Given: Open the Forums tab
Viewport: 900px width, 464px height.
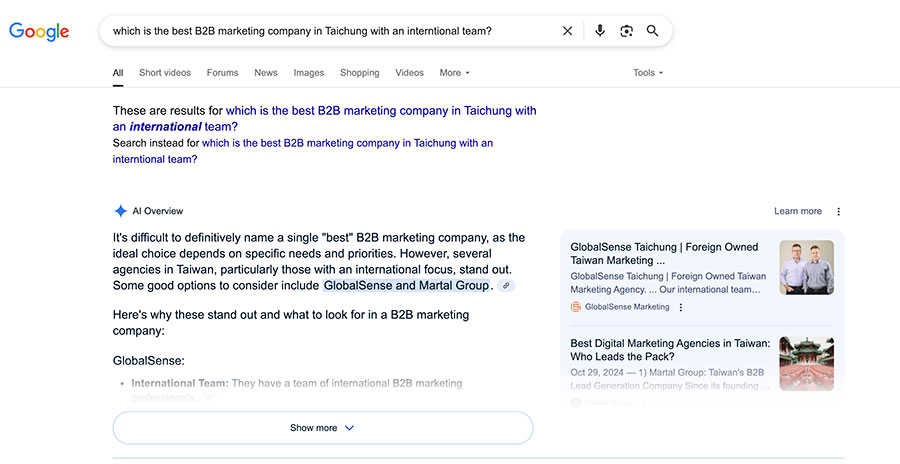Looking at the screenshot, I should point(222,73).
